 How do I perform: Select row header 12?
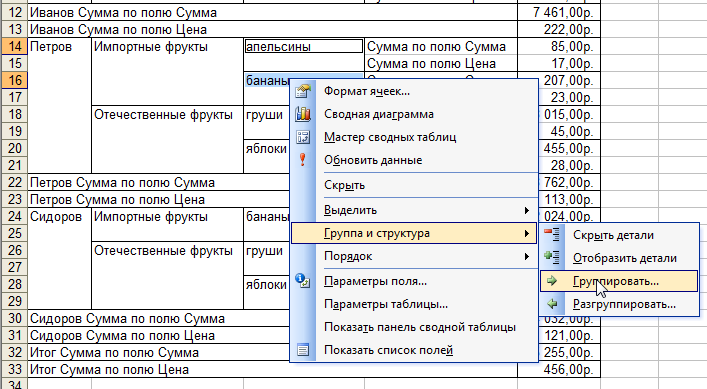click(x=14, y=12)
